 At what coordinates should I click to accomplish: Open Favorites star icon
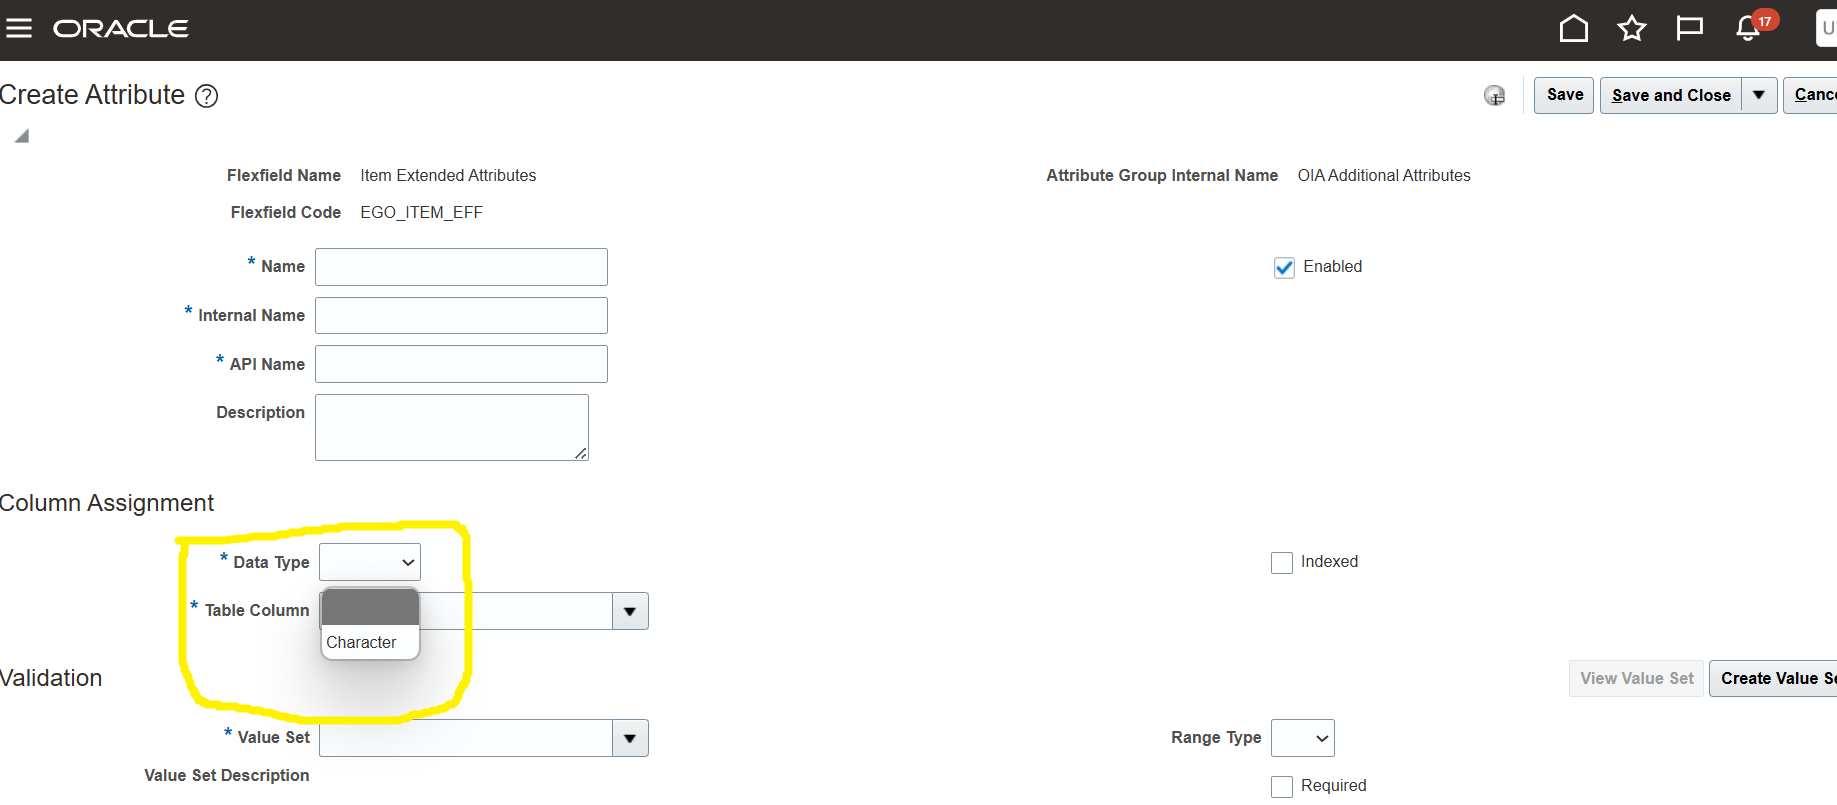tap(1632, 28)
